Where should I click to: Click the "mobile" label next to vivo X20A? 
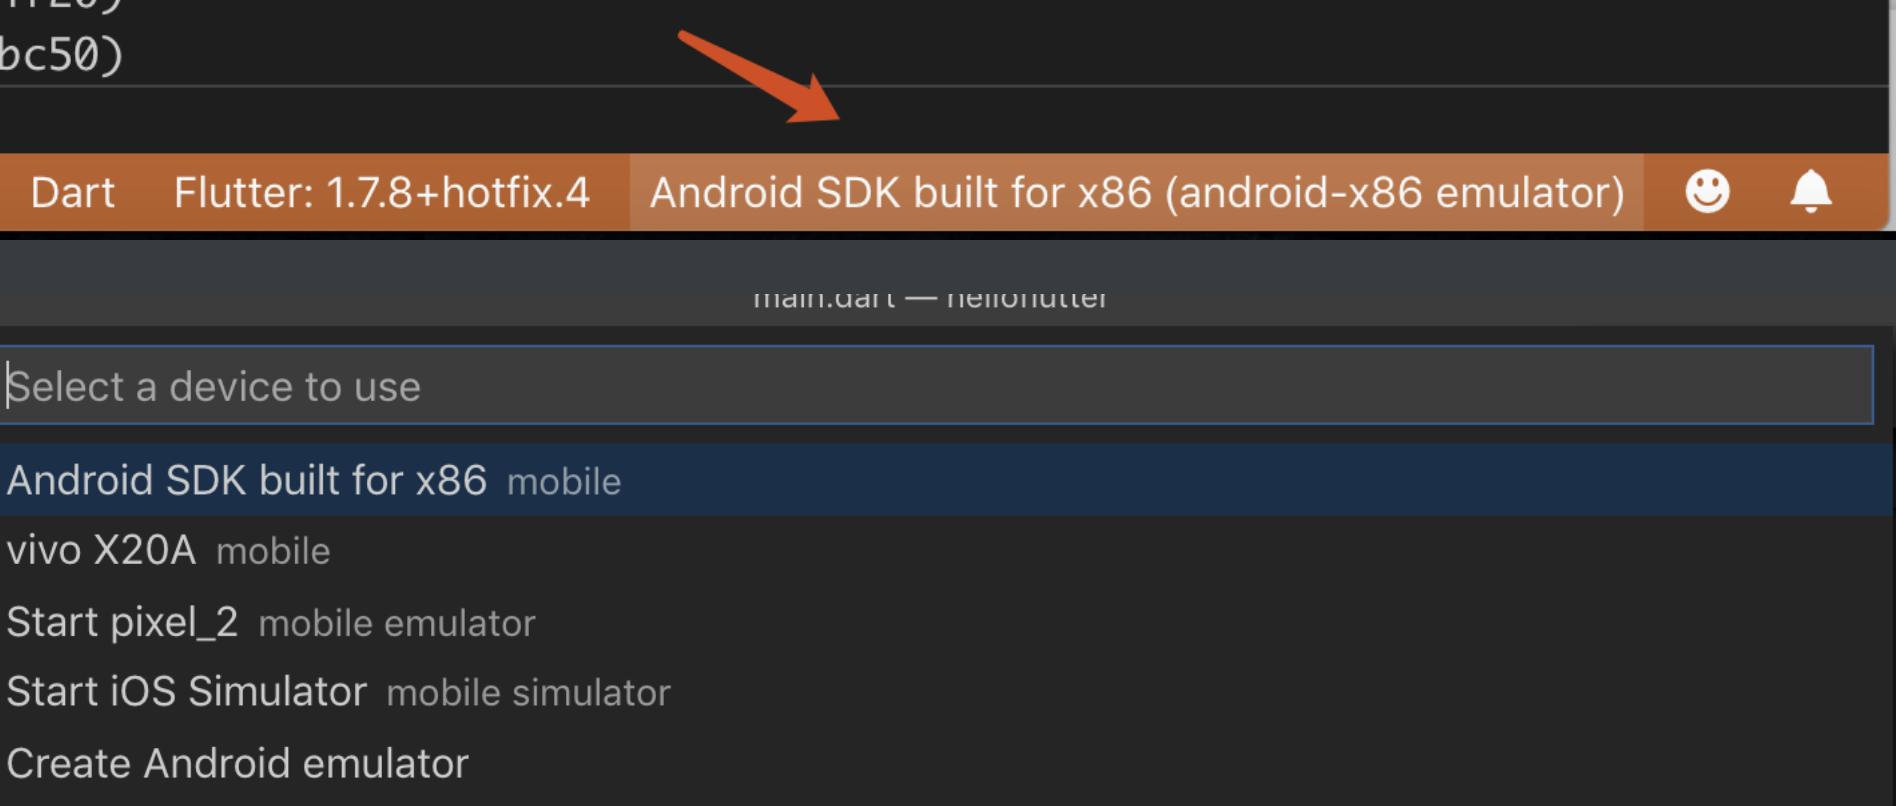point(273,552)
